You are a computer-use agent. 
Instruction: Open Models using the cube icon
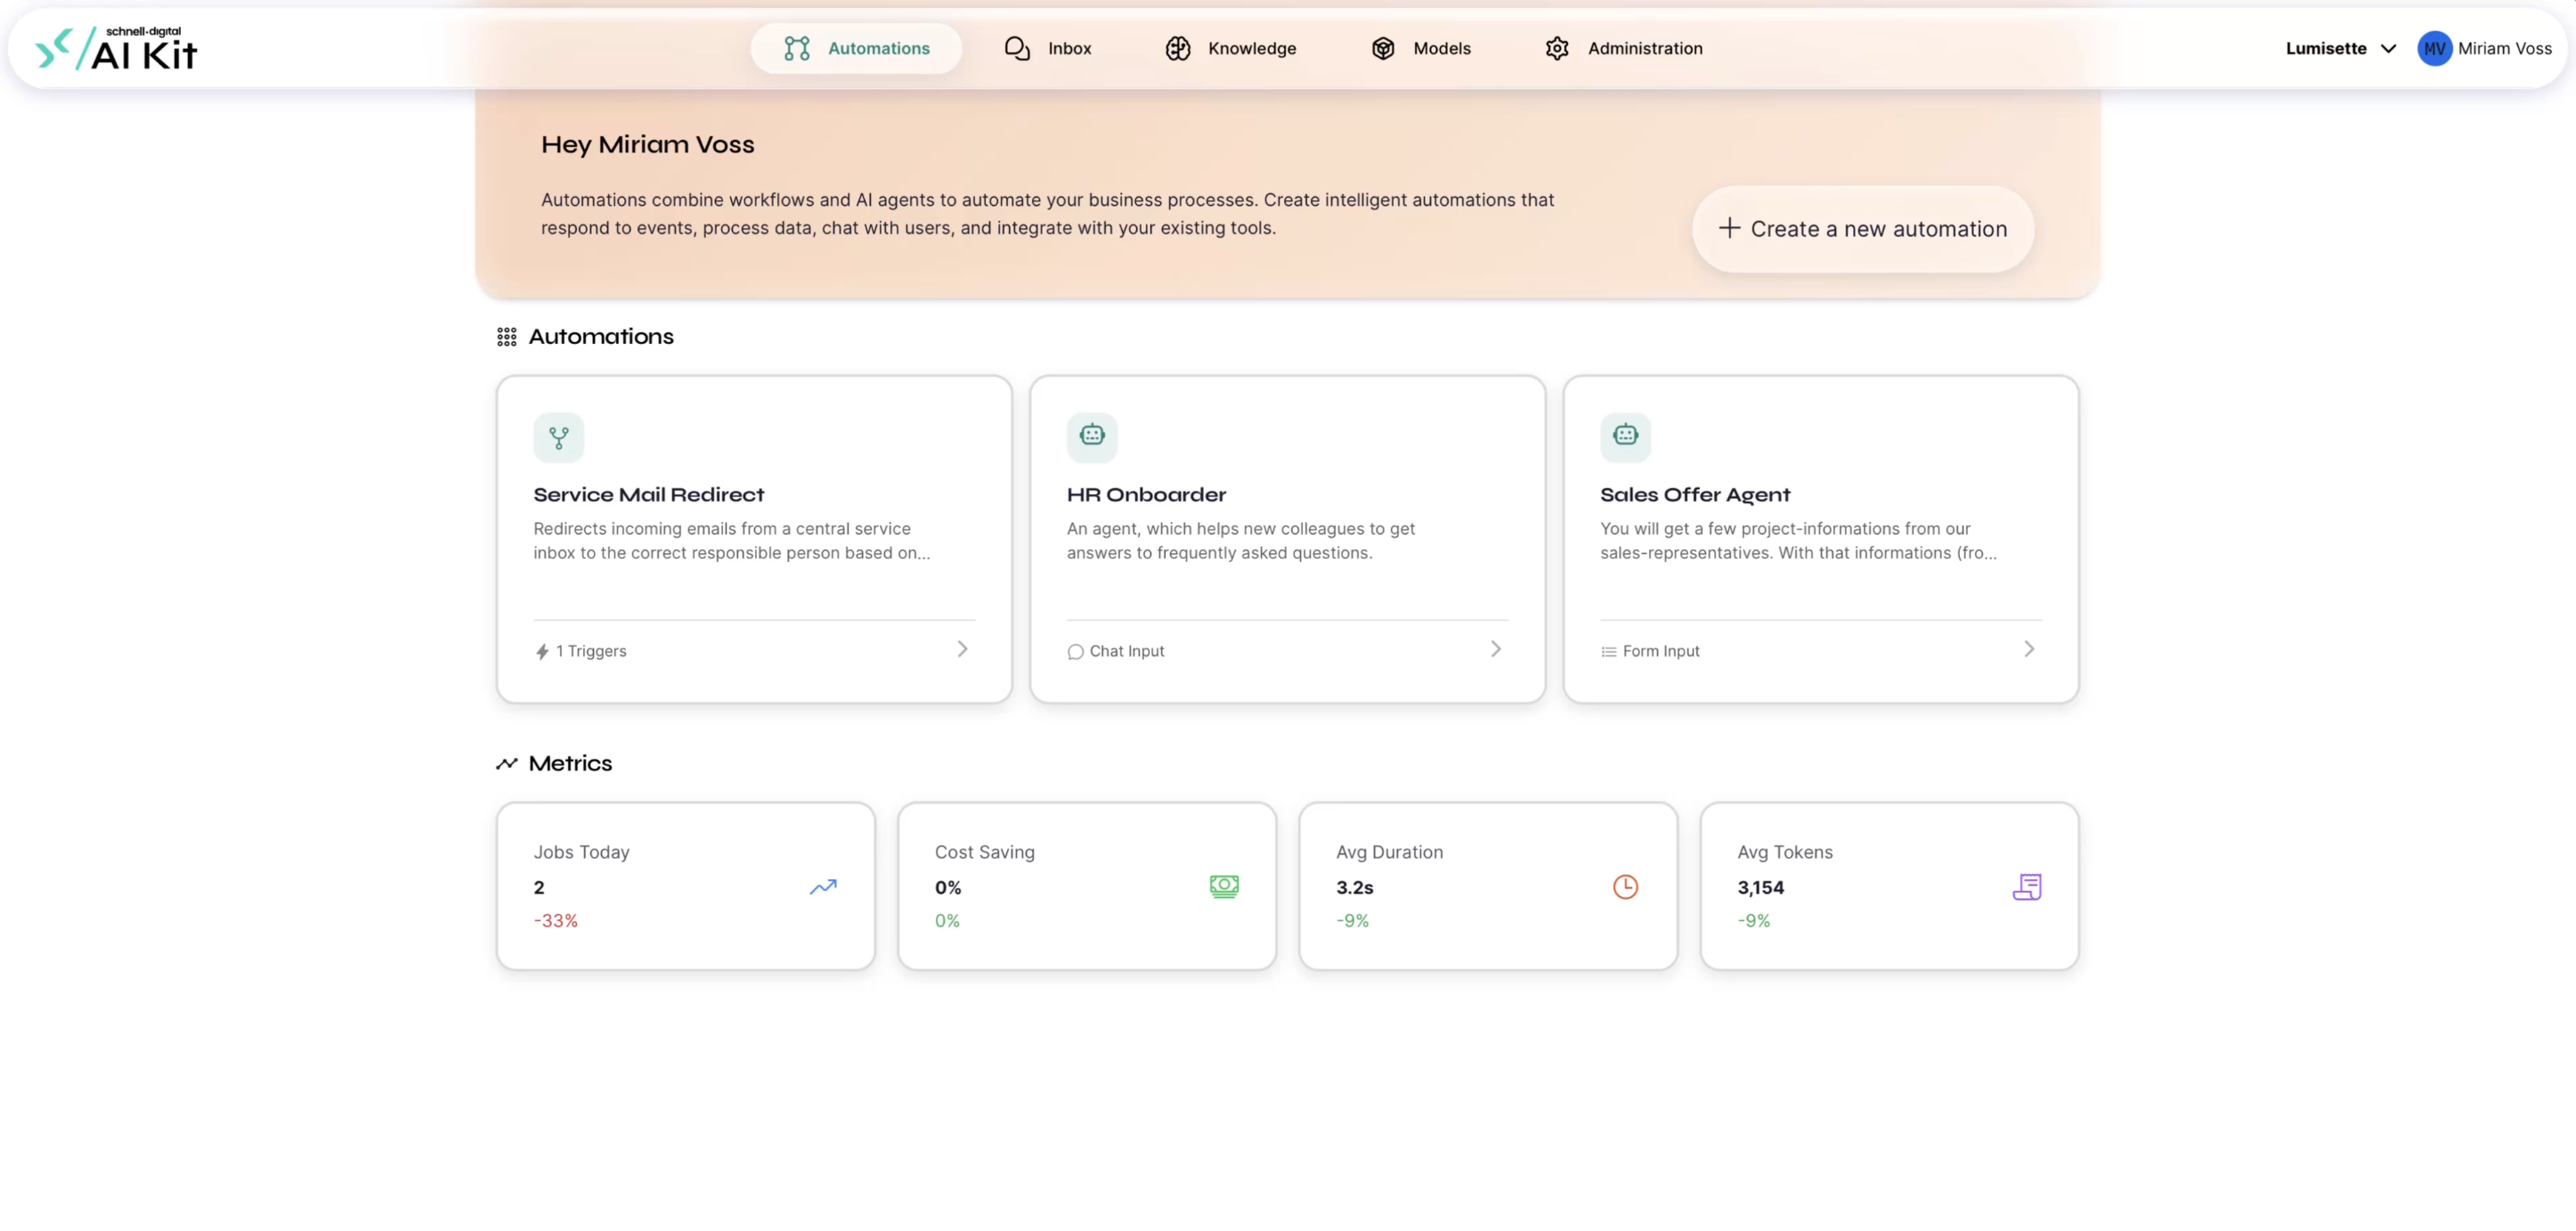coord(1383,48)
